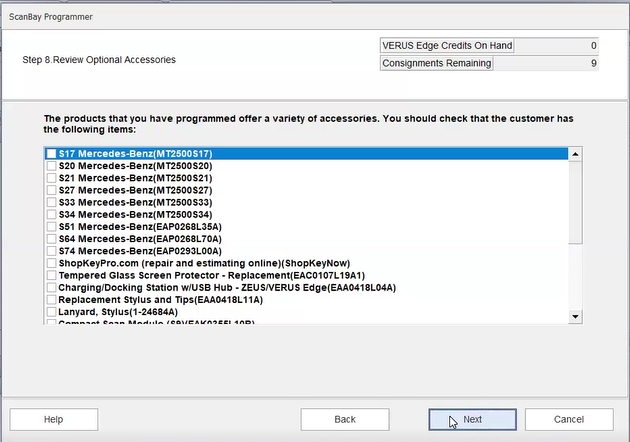Image resolution: width=630 pixels, height=442 pixels.
Task: Click the accessories list scroll-down arrow
Action: coord(575,316)
